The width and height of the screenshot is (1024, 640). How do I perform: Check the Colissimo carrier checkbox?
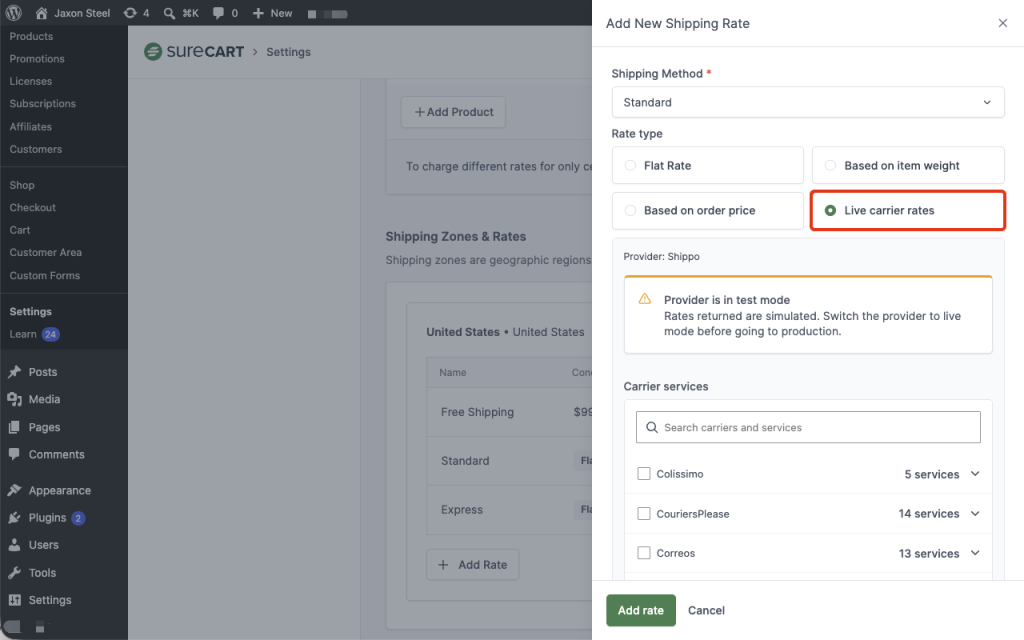644,473
